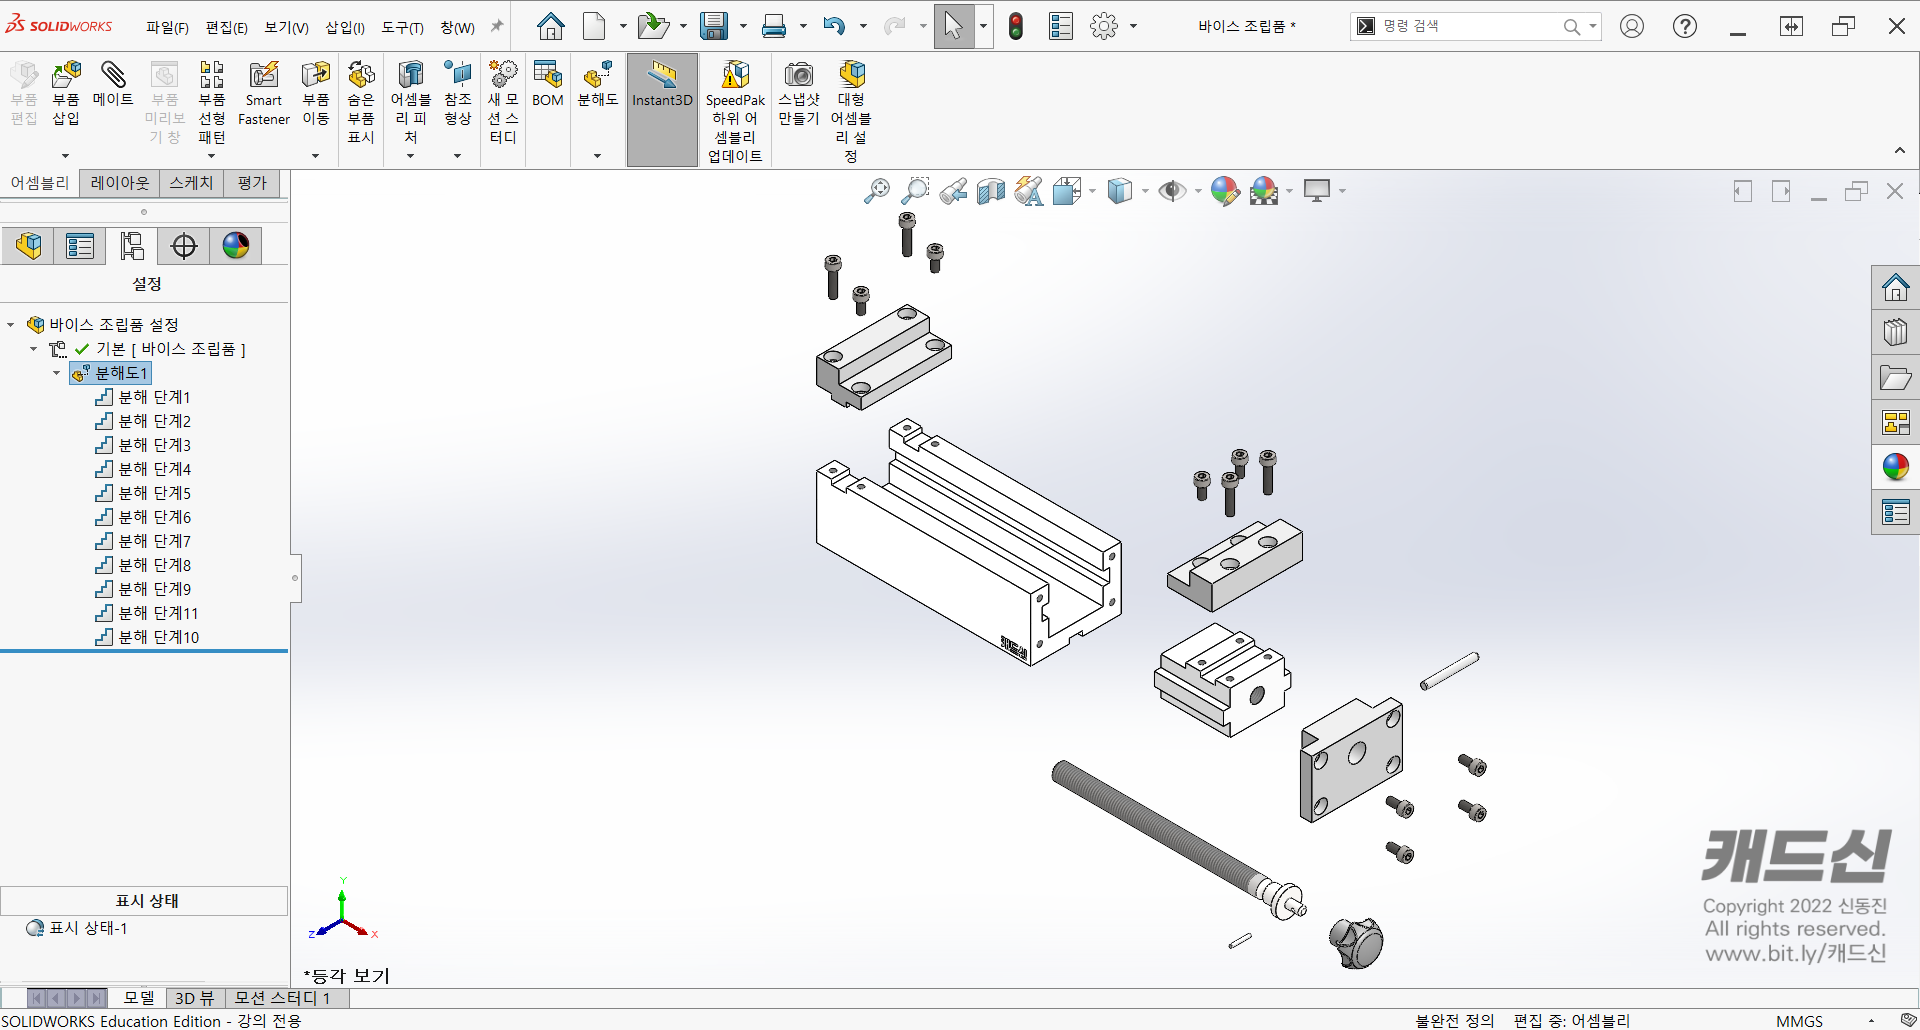Switch to the ConfigurationManager tab icon

click(132, 245)
